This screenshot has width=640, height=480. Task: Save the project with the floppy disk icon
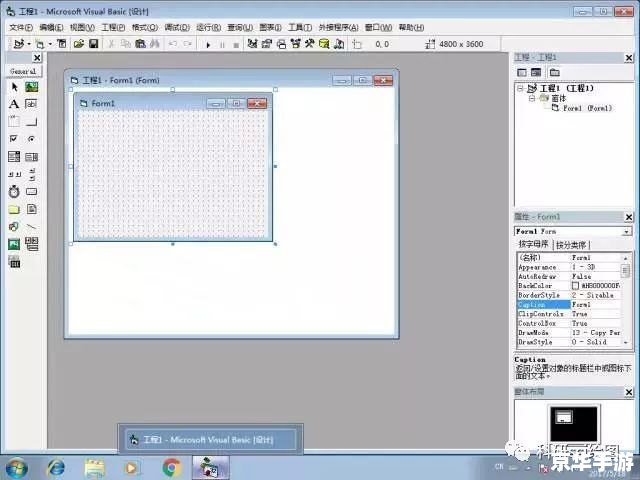(x=93, y=43)
